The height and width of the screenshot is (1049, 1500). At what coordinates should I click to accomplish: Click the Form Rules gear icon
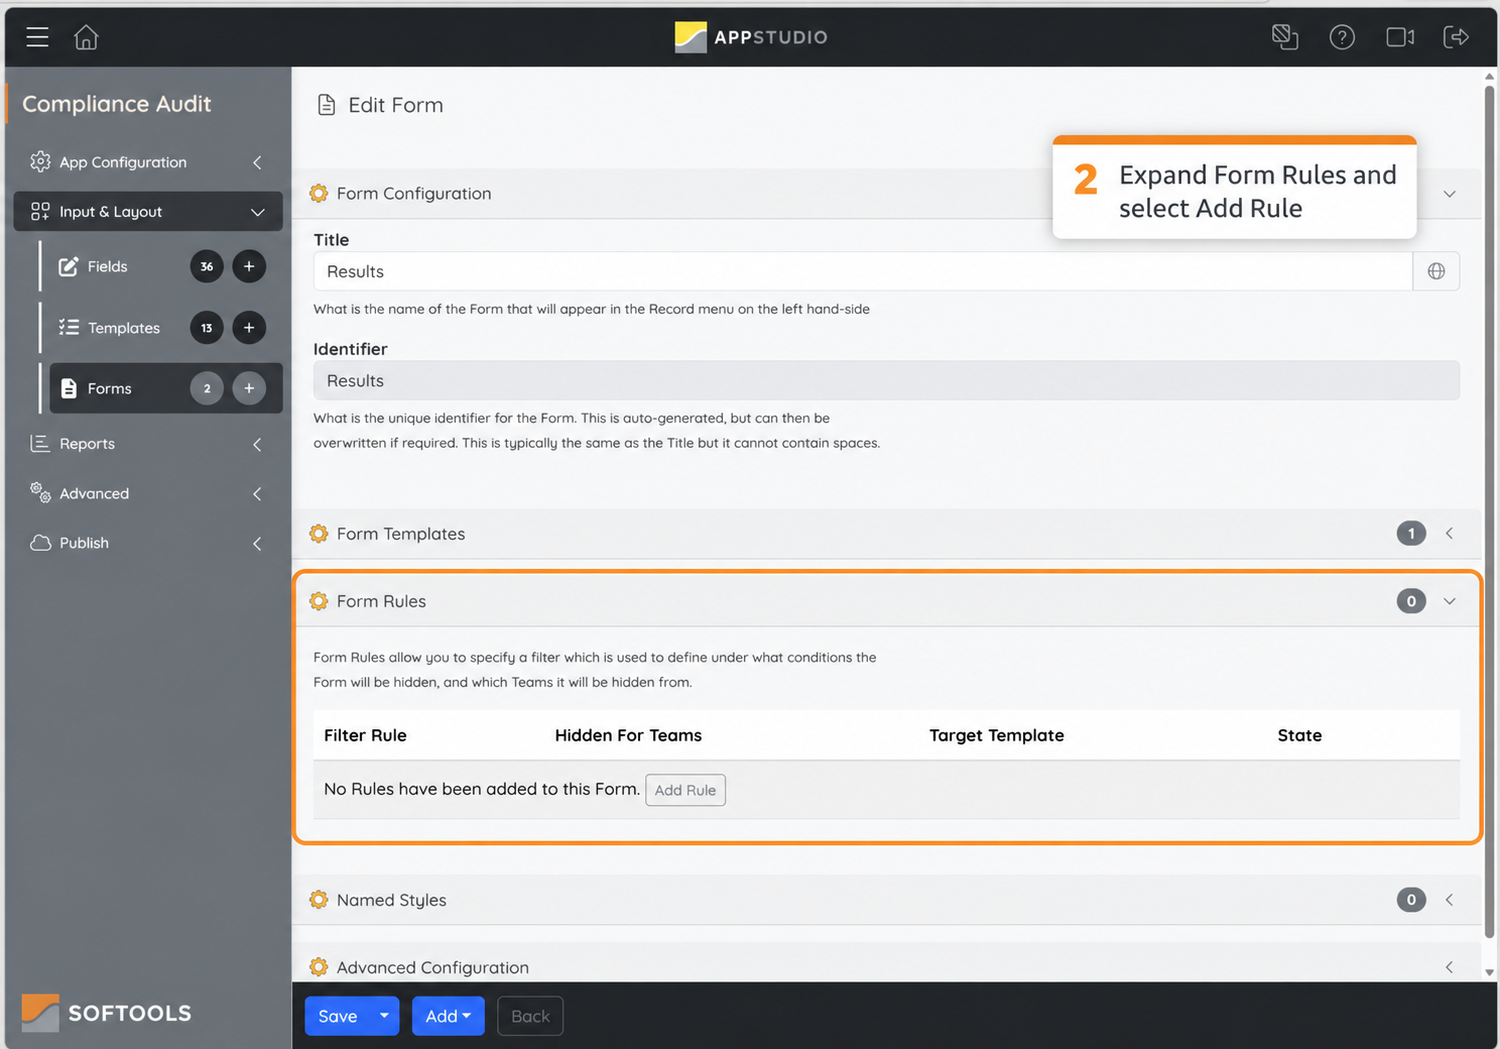point(319,601)
